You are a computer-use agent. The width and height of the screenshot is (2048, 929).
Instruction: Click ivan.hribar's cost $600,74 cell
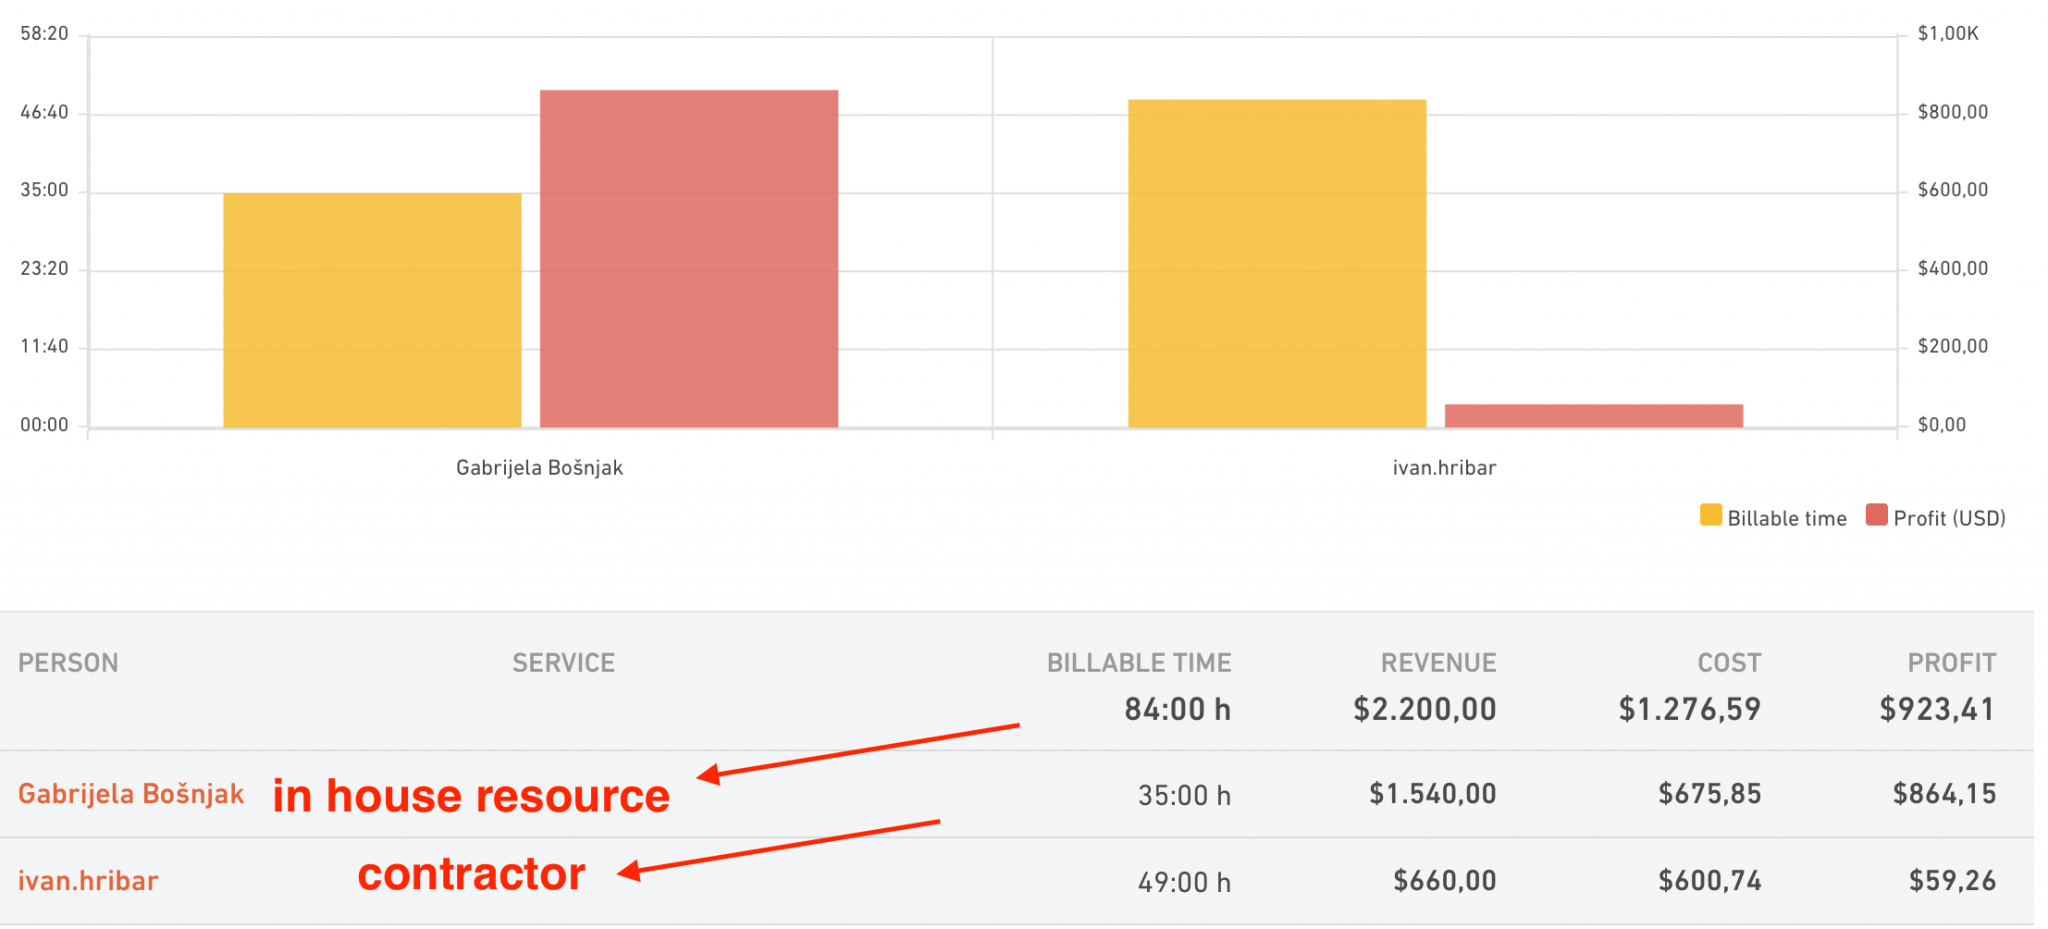coord(1710,881)
